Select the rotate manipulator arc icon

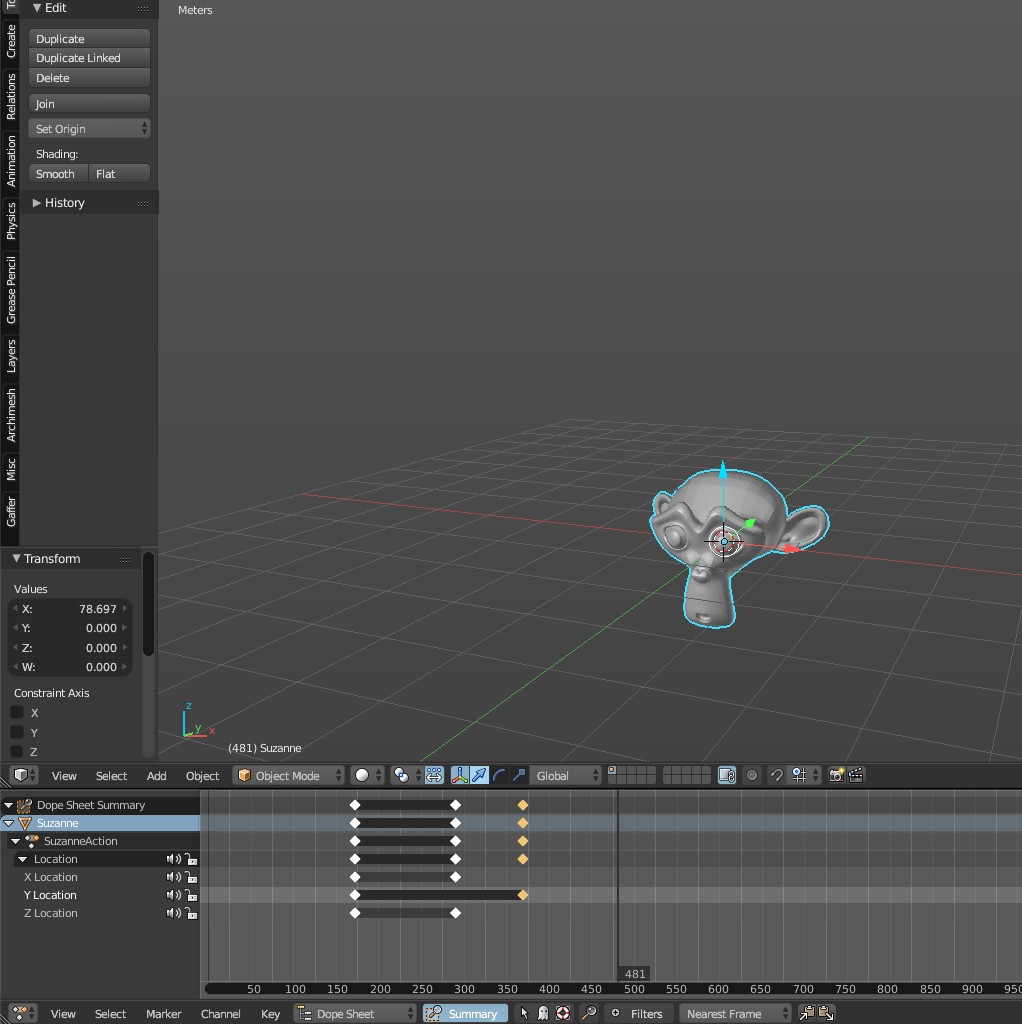pos(499,775)
